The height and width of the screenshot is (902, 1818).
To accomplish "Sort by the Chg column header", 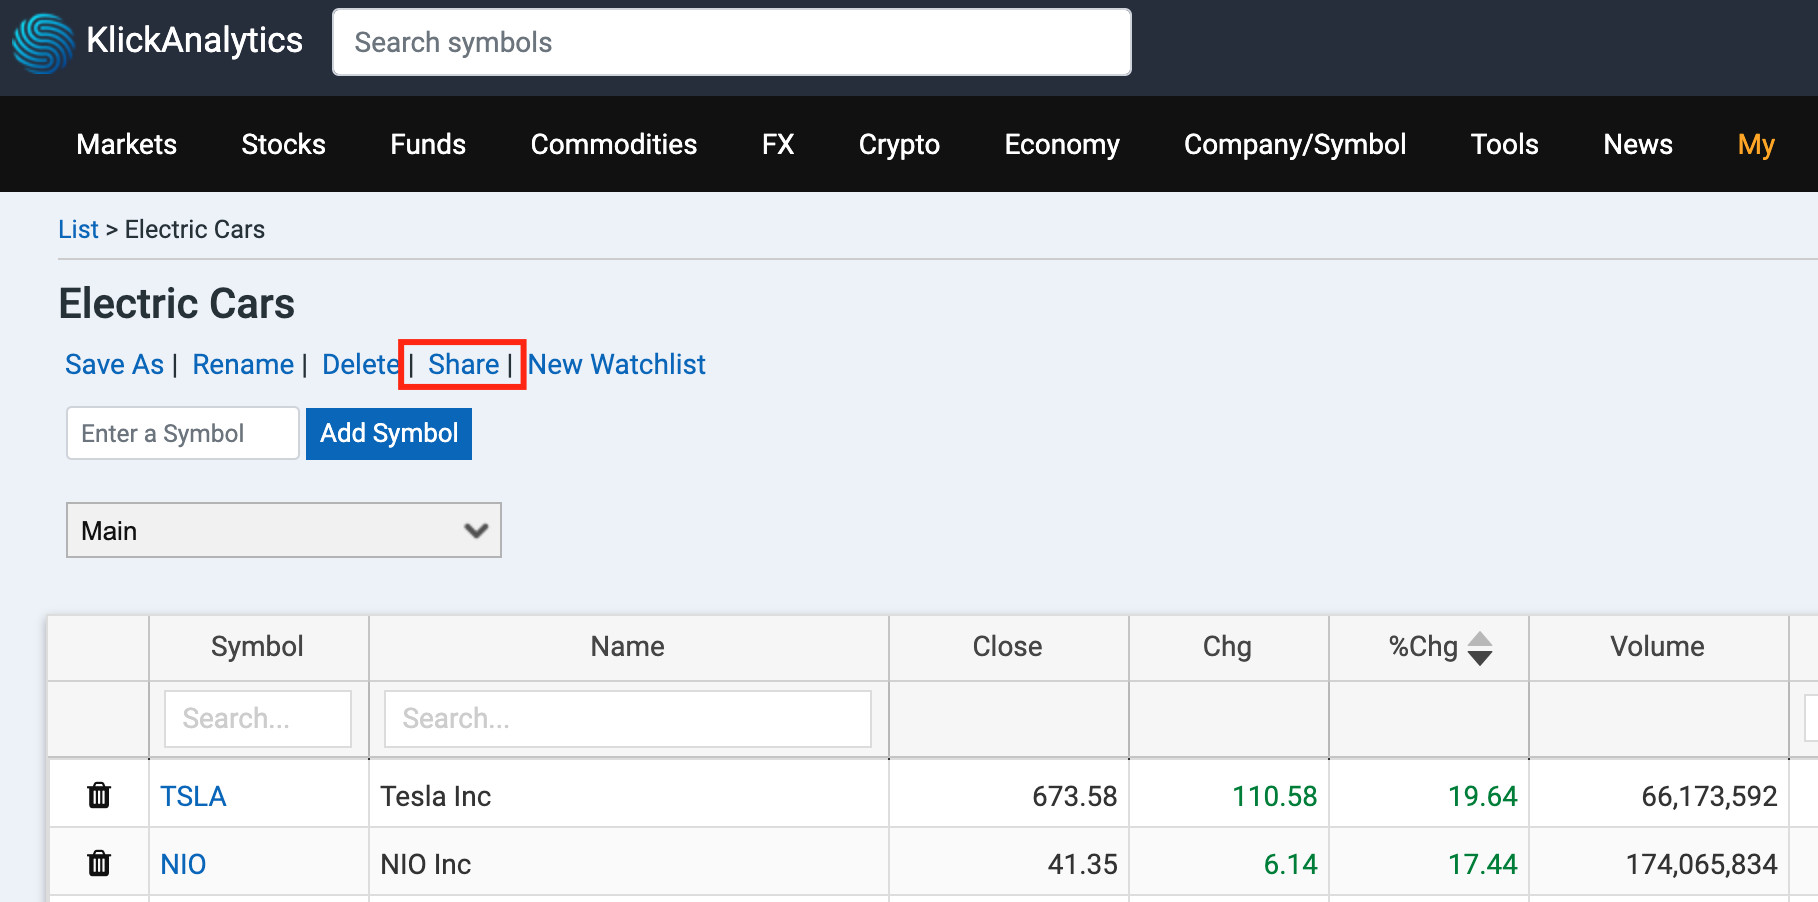I will pos(1227,646).
